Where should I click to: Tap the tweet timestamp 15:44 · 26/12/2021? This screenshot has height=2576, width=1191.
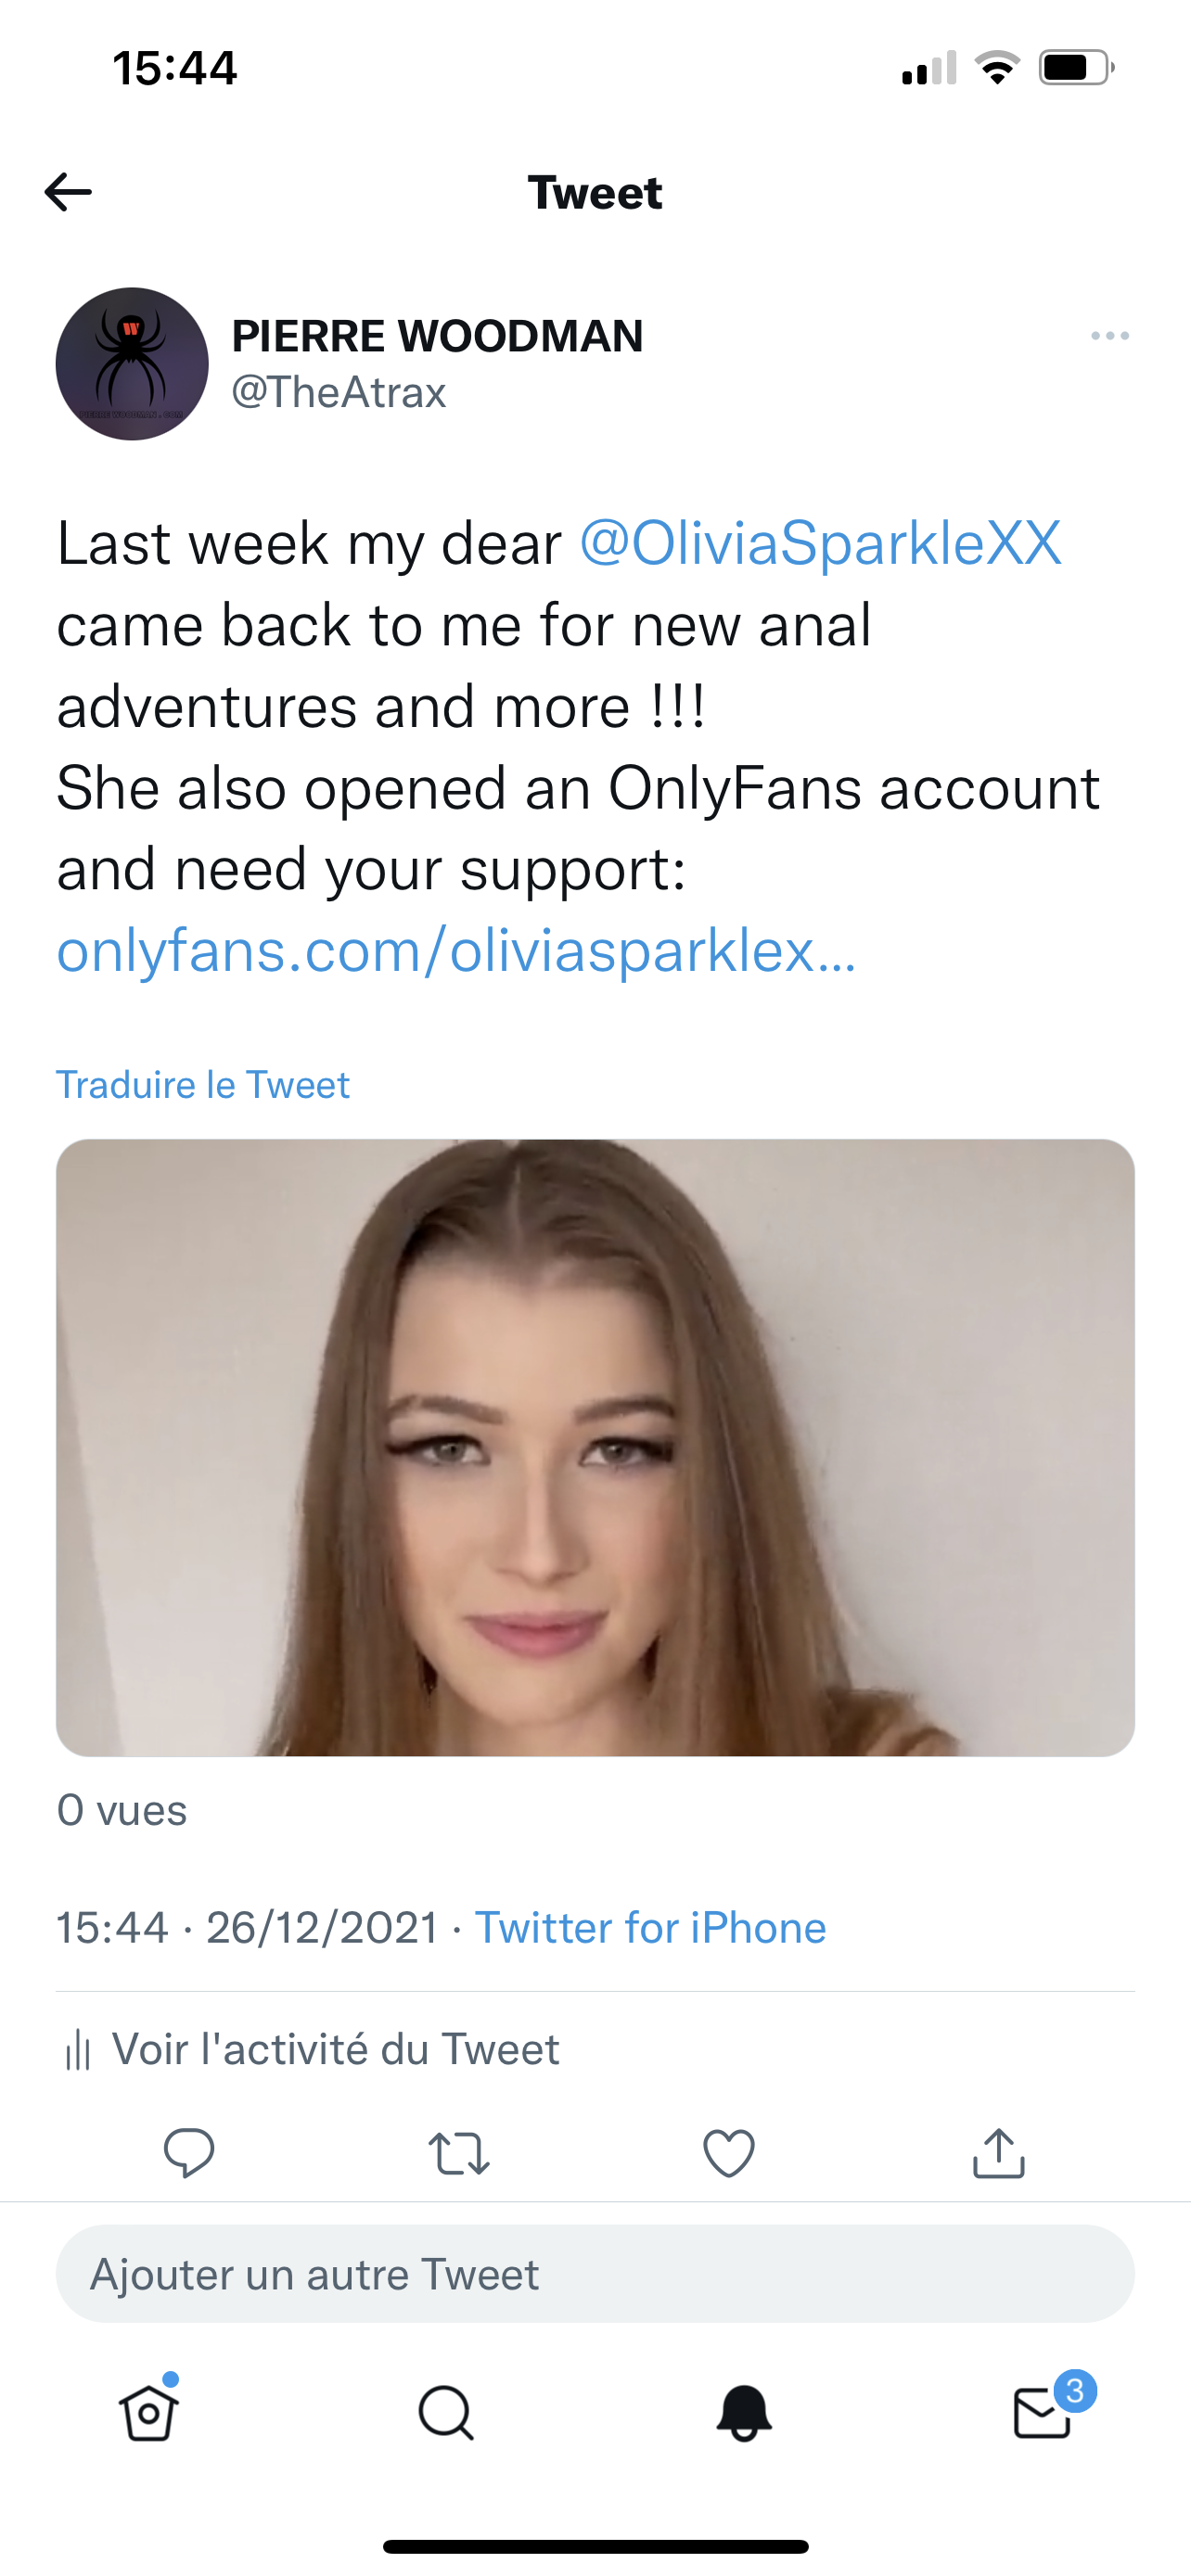[247, 1927]
